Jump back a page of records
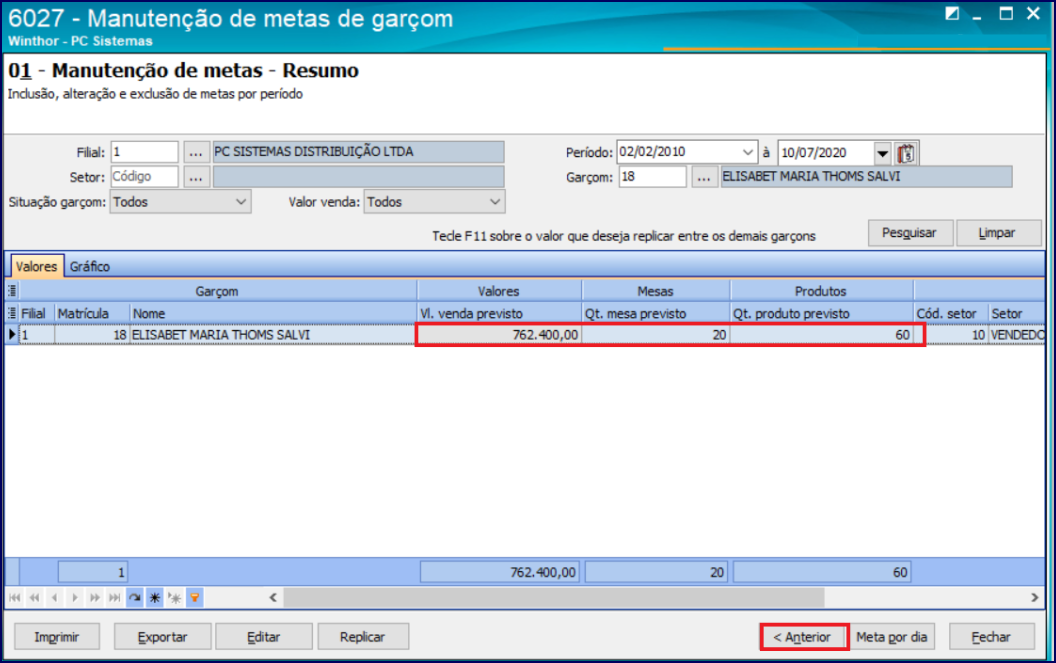 [34, 598]
